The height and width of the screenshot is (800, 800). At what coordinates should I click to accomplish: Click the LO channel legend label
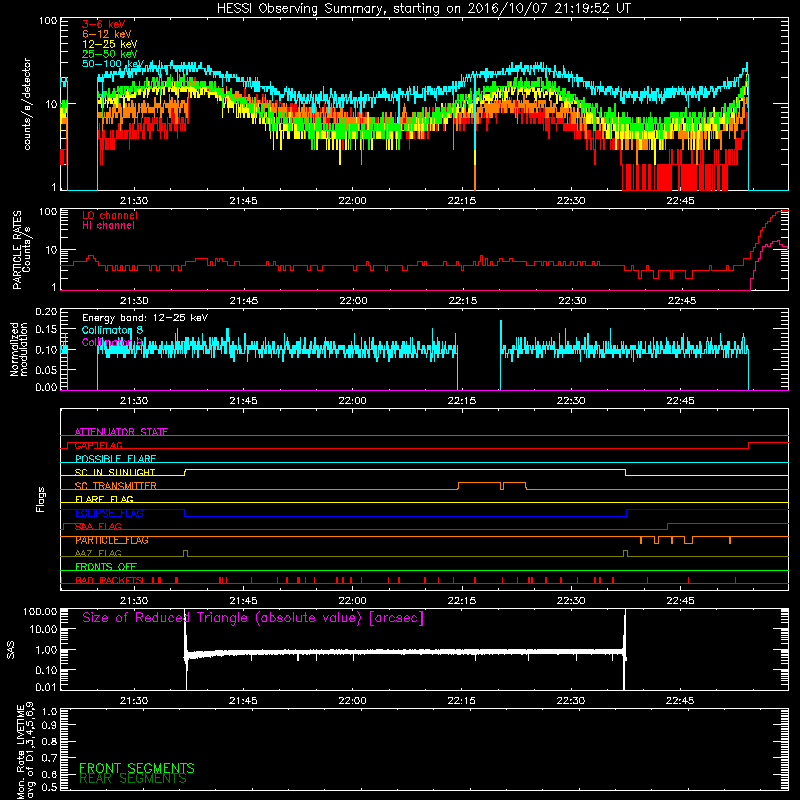[110, 215]
